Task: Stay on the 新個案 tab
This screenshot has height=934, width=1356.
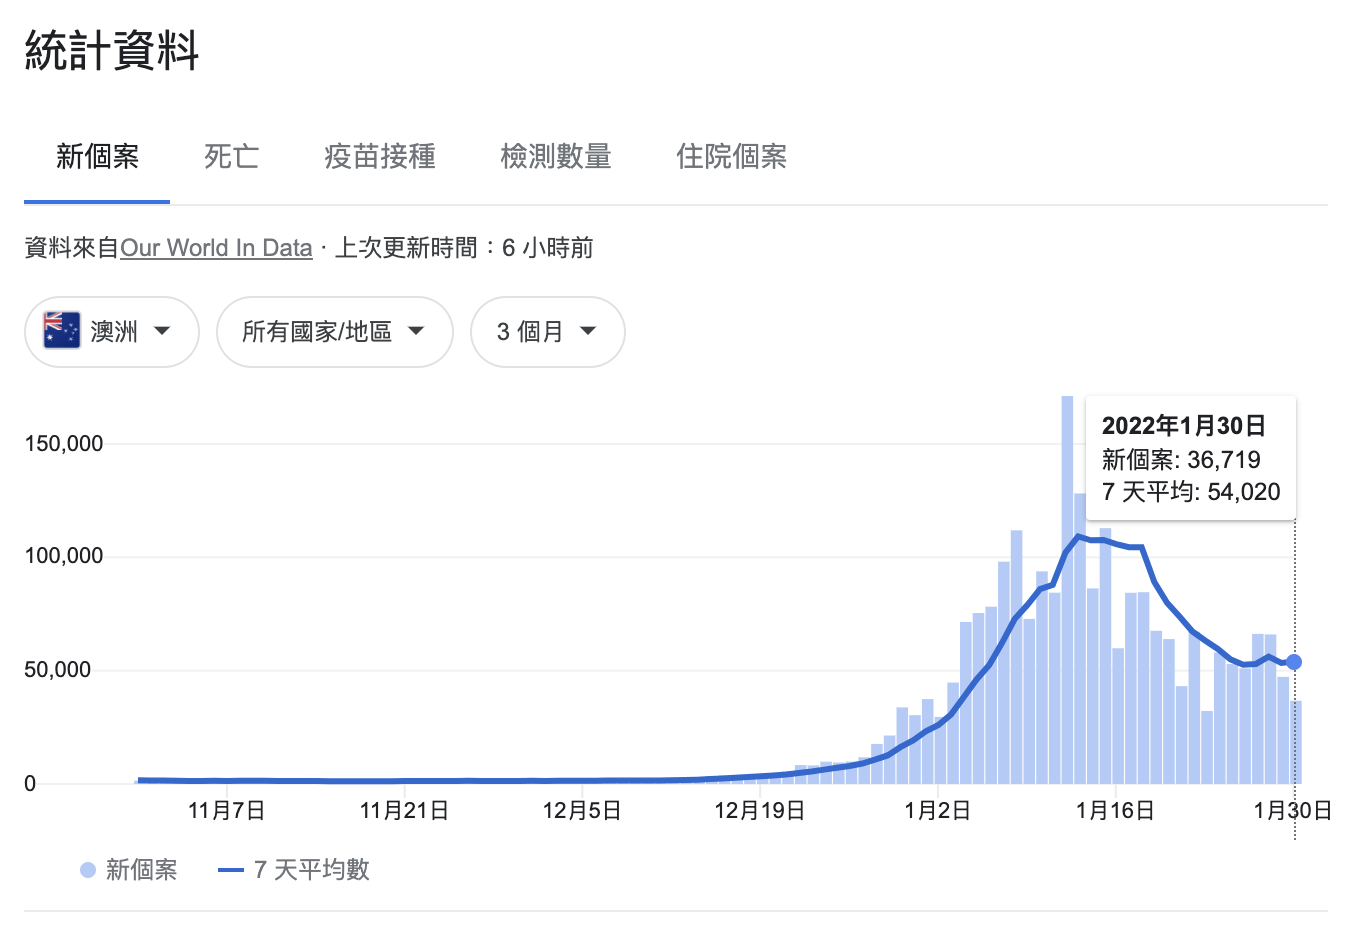Action: pos(96,157)
